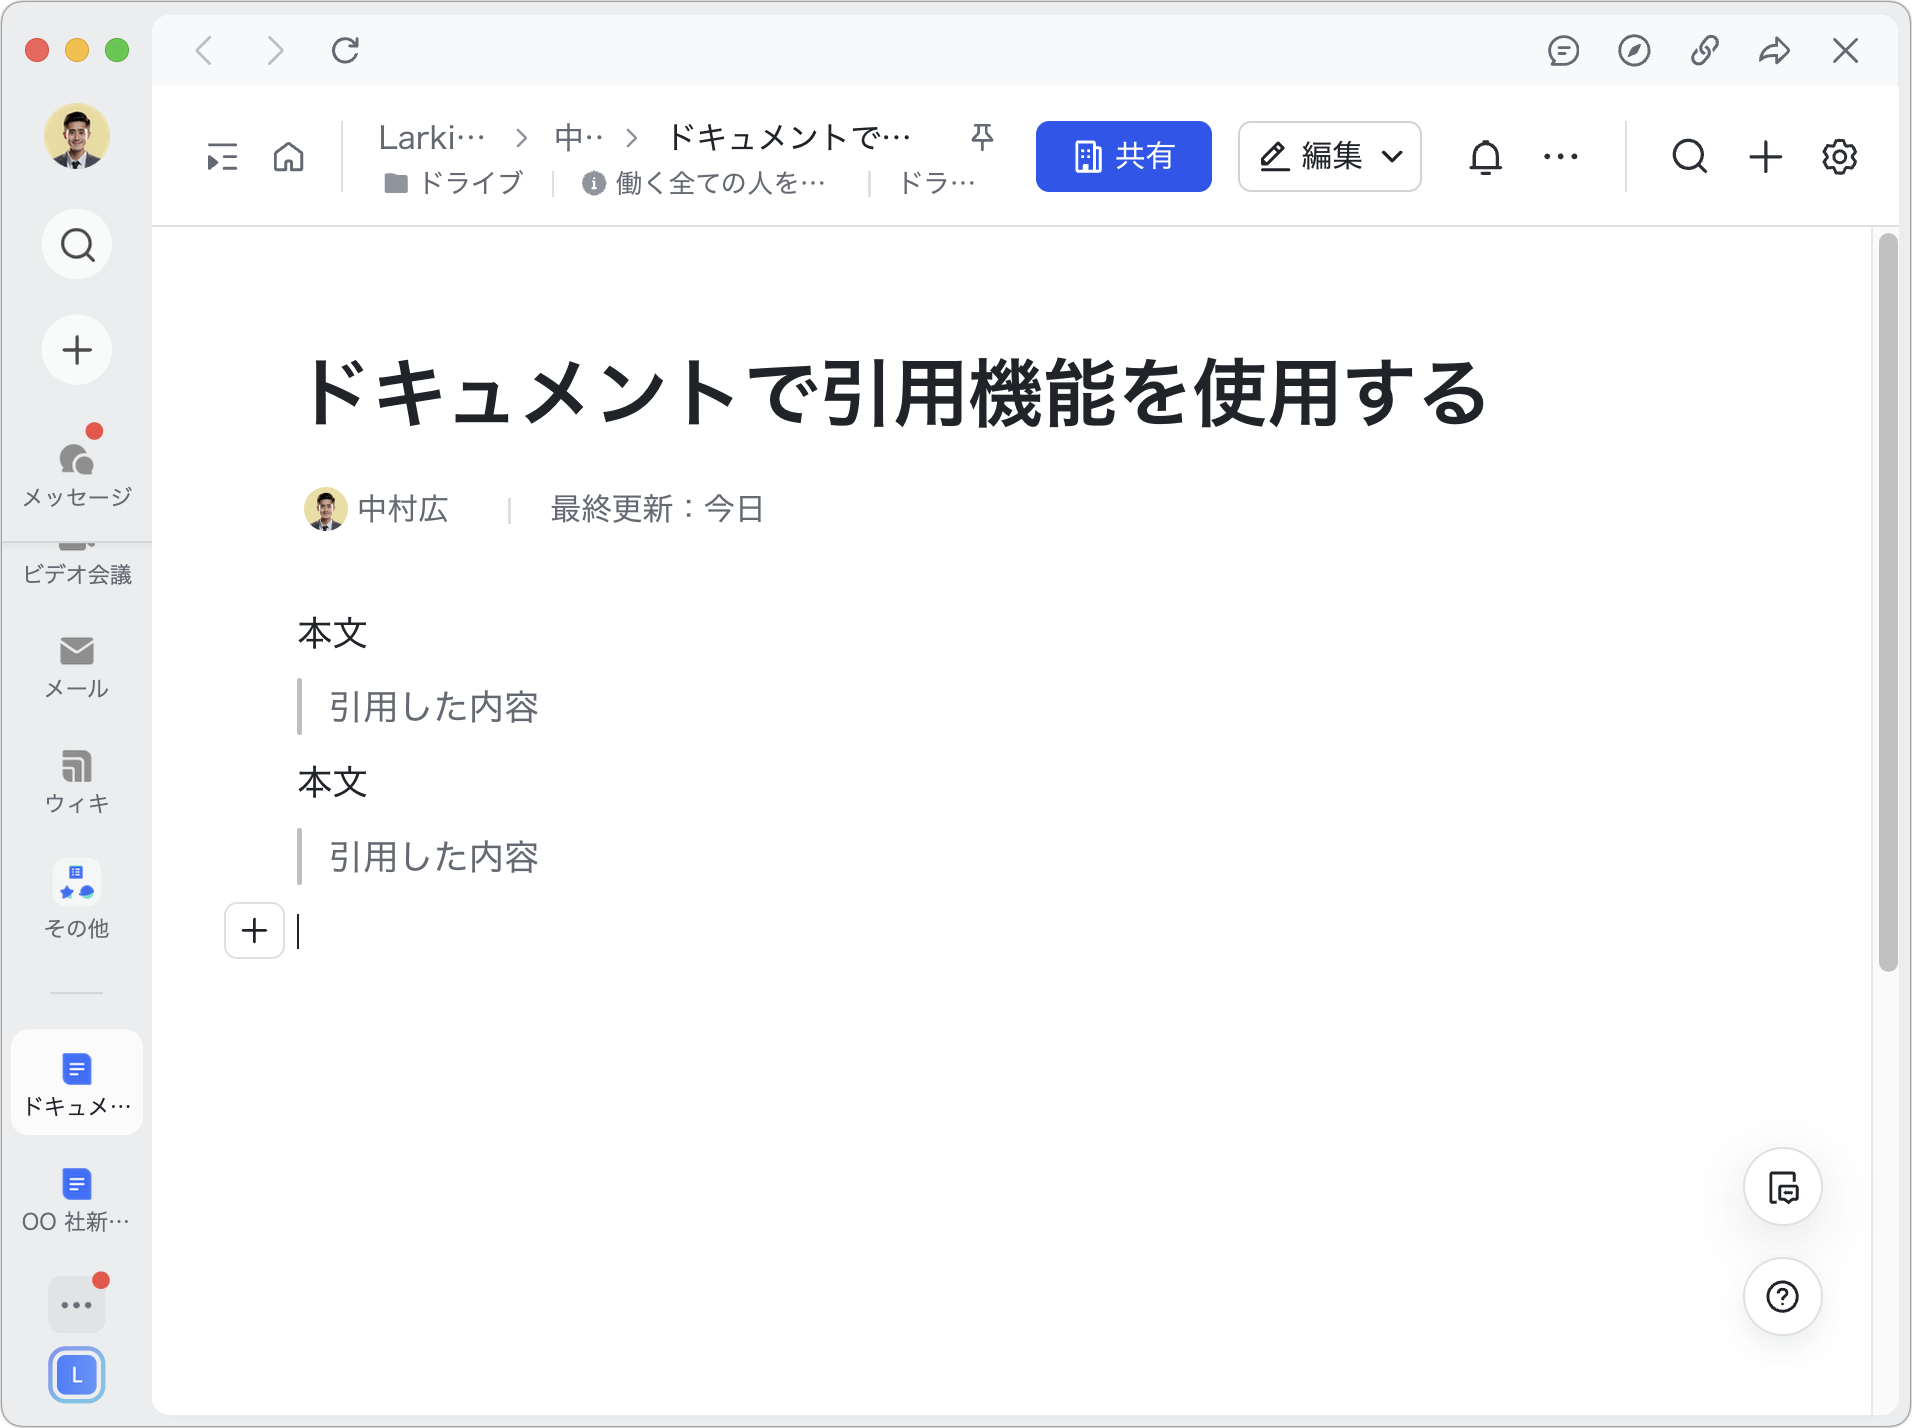Click the home icon in toolbar
The width and height of the screenshot is (1912, 1428).
[289, 157]
